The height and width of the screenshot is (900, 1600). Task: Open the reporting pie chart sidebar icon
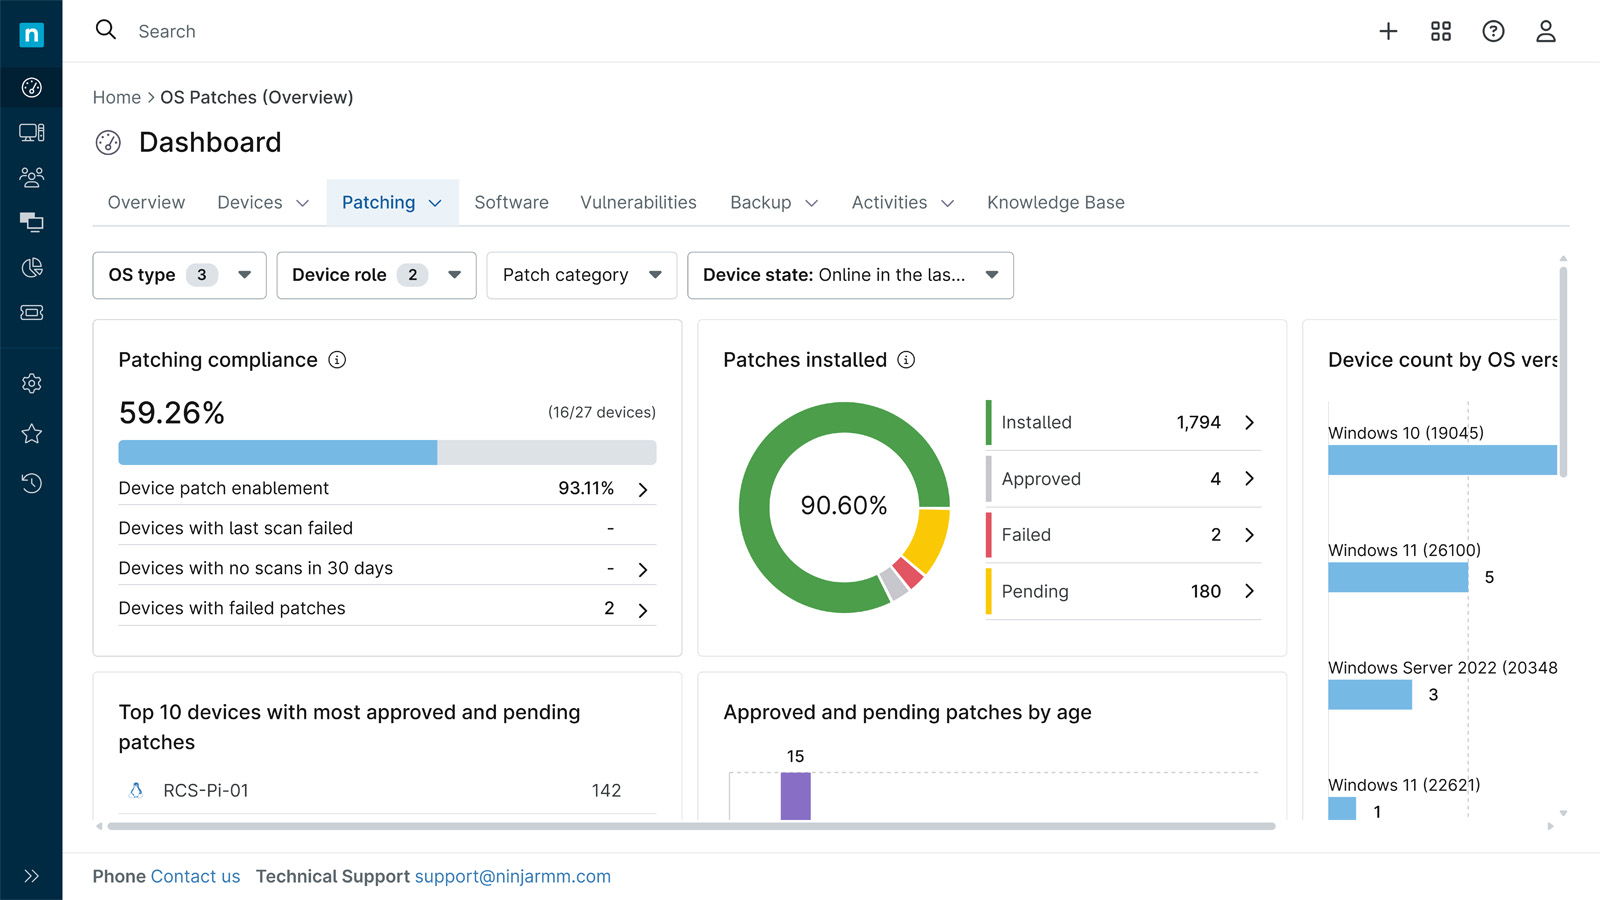[x=31, y=268]
